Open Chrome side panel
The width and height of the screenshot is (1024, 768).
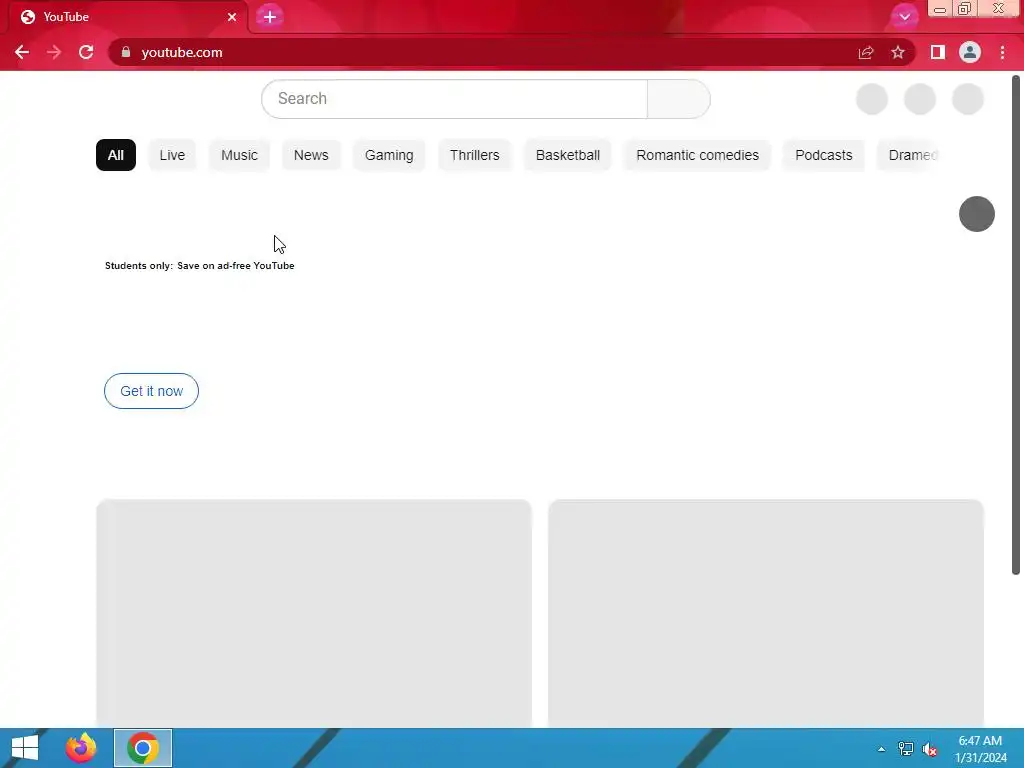[938, 52]
